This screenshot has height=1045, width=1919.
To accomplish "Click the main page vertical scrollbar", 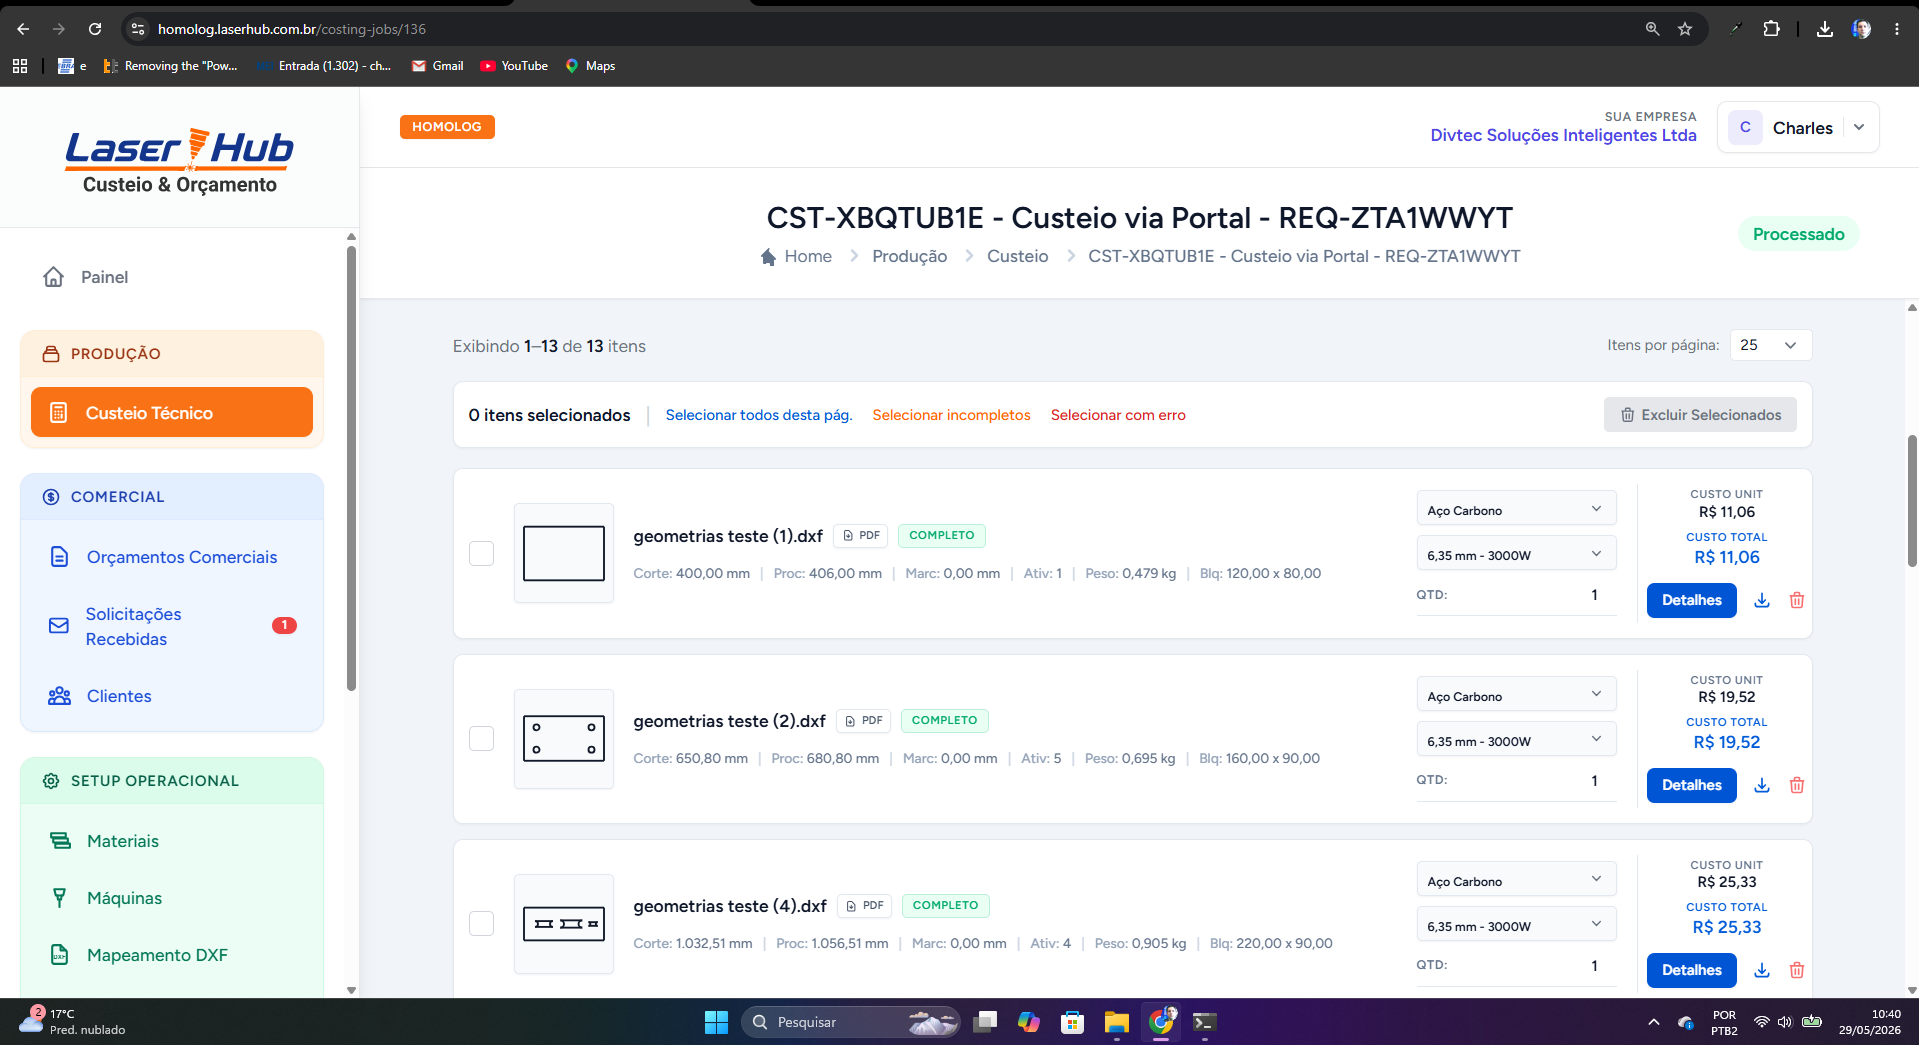I will (1912, 500).
